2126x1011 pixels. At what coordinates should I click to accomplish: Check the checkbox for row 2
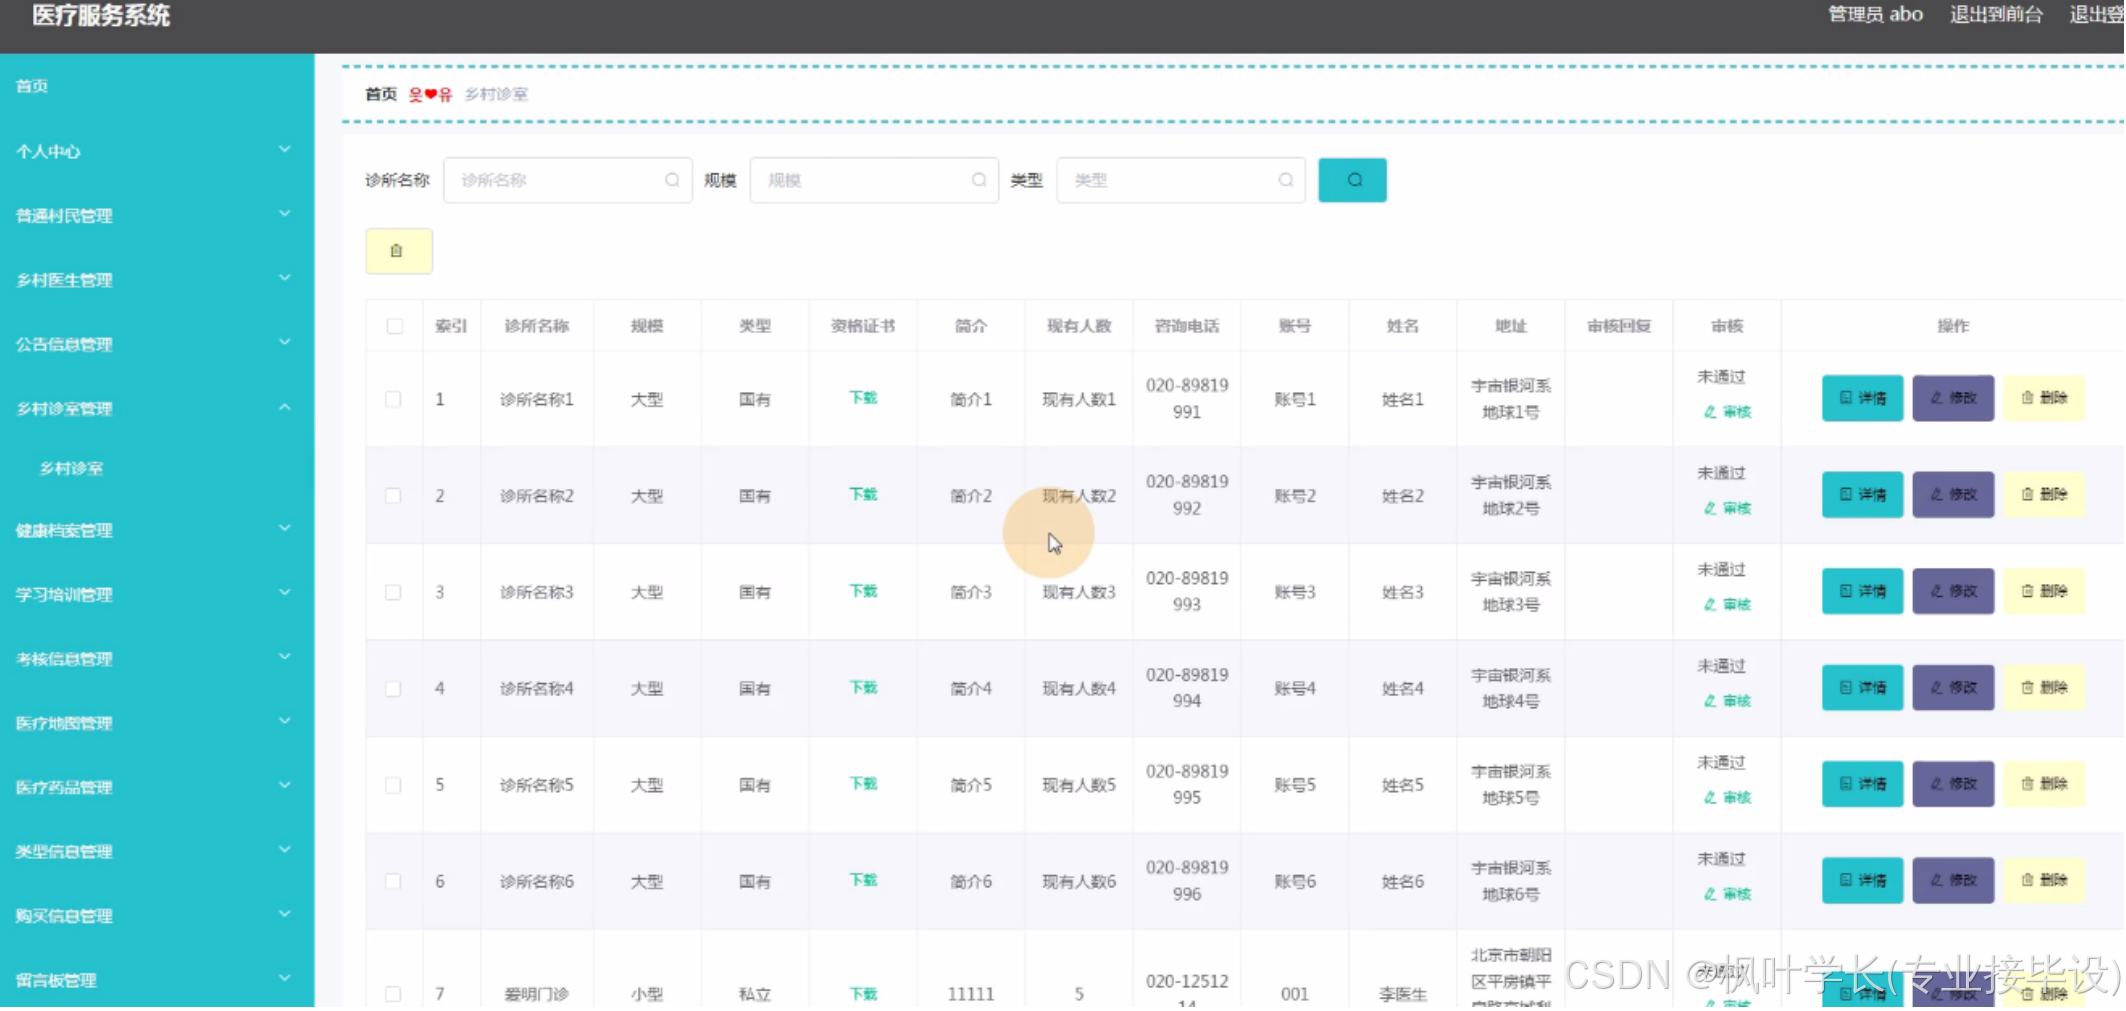(393, 496)
